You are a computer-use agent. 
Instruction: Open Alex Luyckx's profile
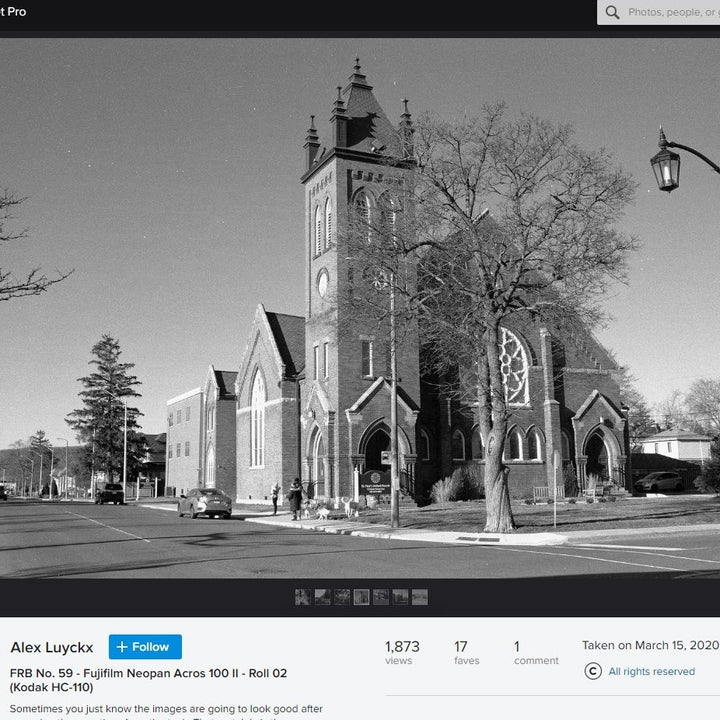pyautogui.click(x=52, y=648)
